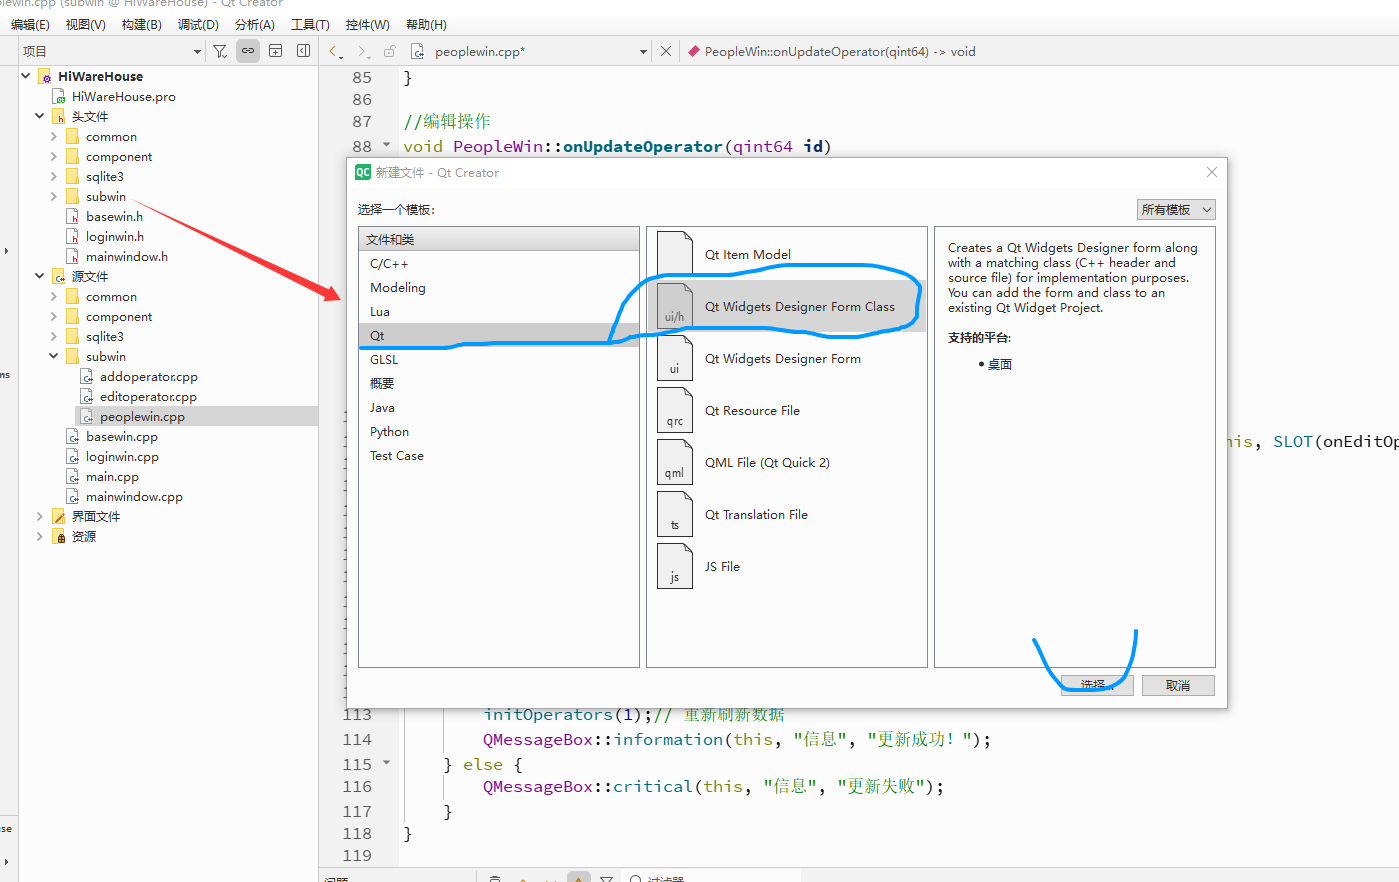
Task: Toggle the synchronize-with-editor link icon
Action: (248, 51)
